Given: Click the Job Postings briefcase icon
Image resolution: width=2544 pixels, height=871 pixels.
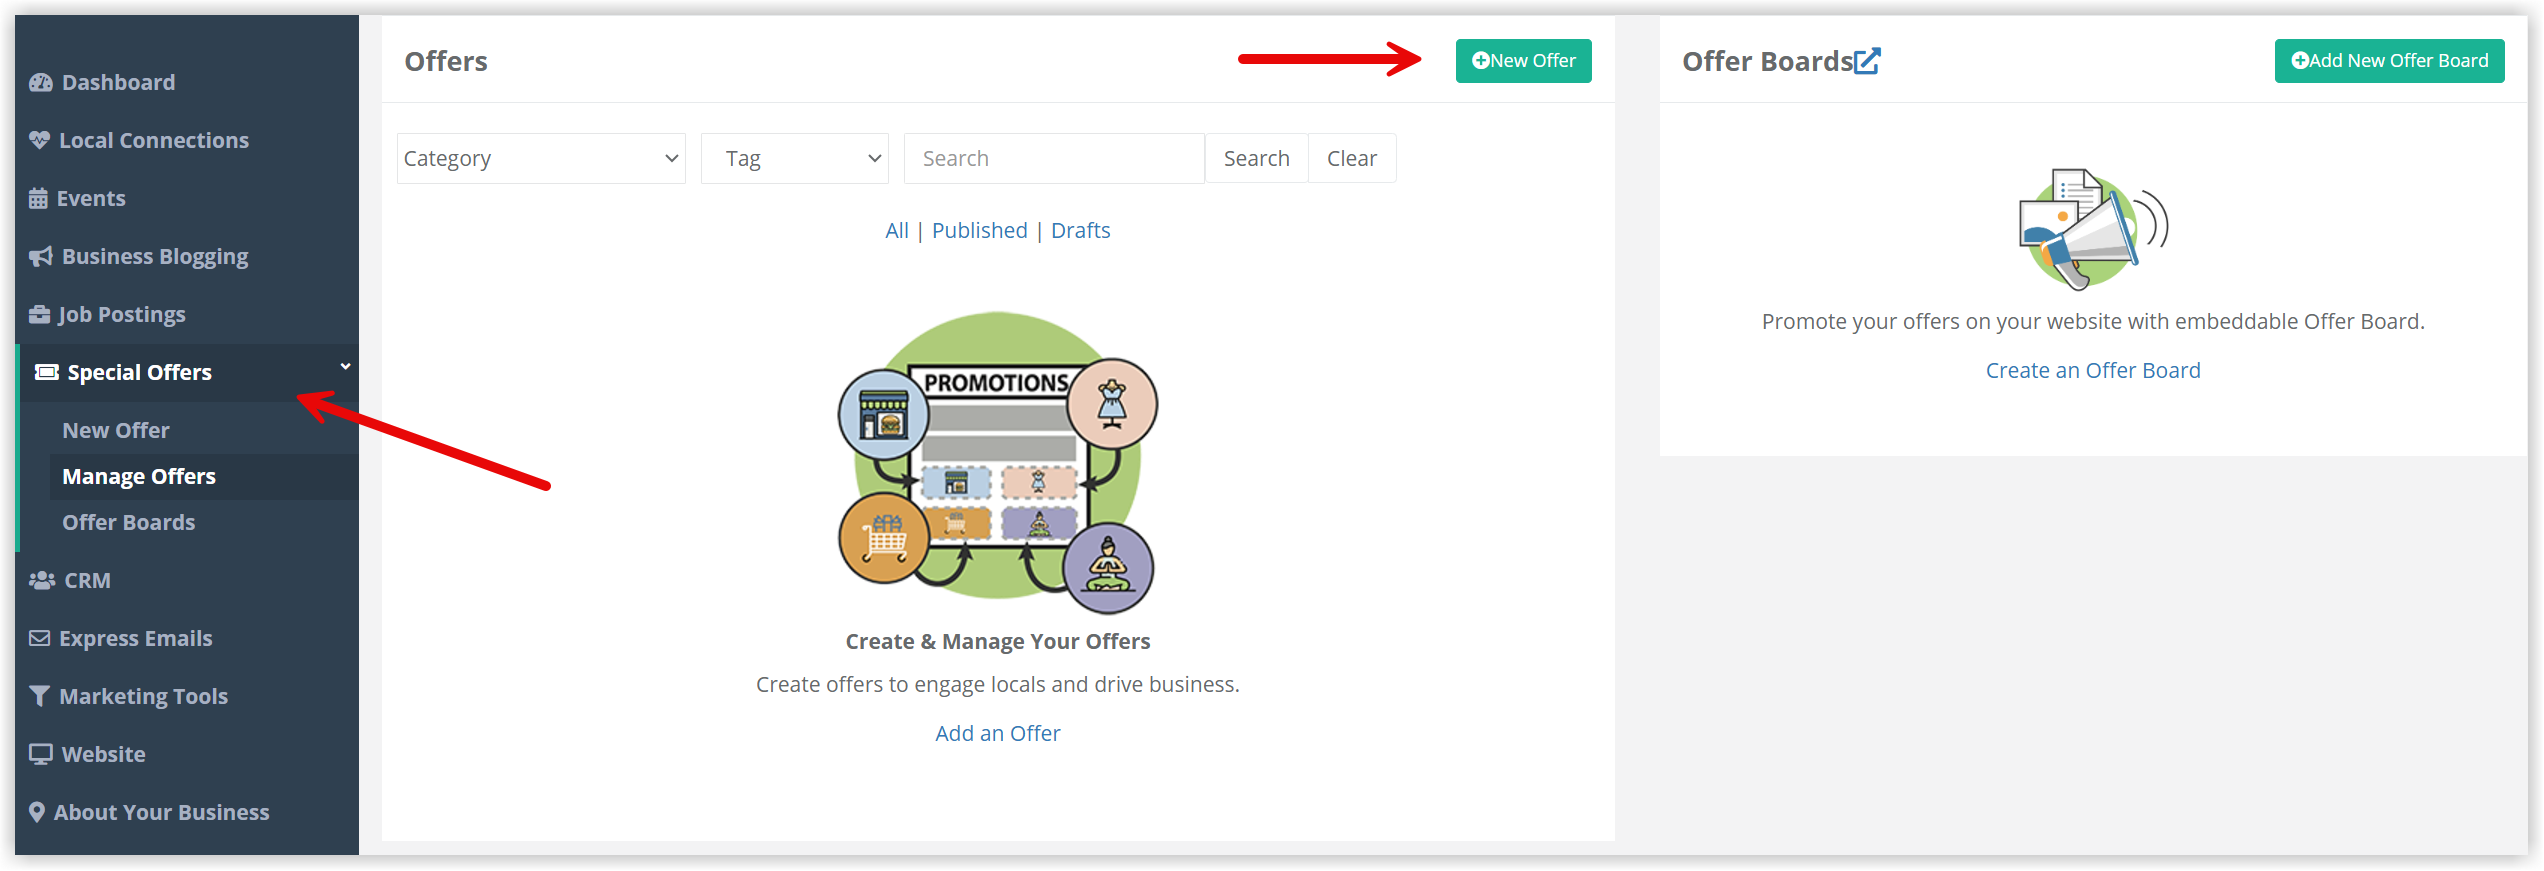Looking at the screenshot, I should 39,315.
